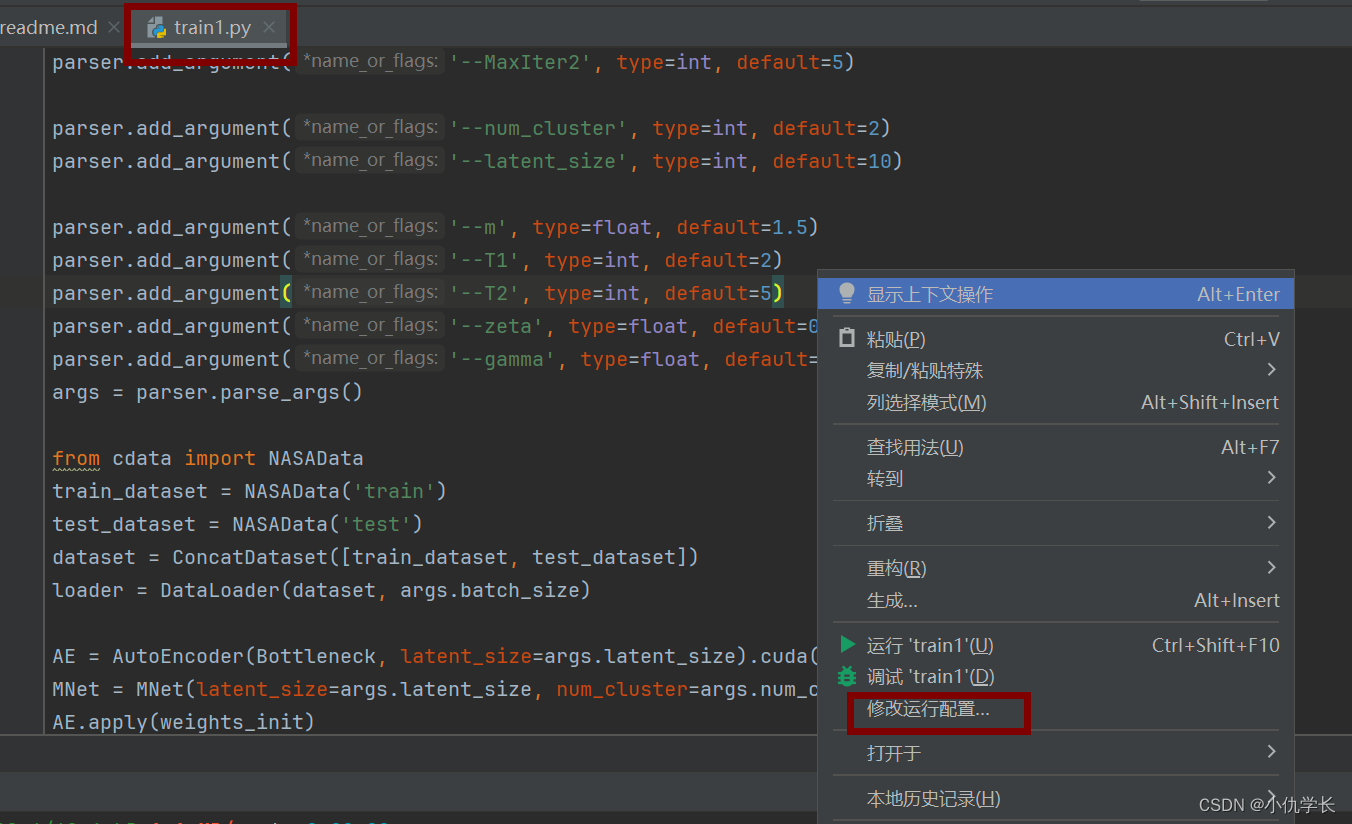
Task: Click the underlined 'from' keyword
Action: click(x=76, y=458)
